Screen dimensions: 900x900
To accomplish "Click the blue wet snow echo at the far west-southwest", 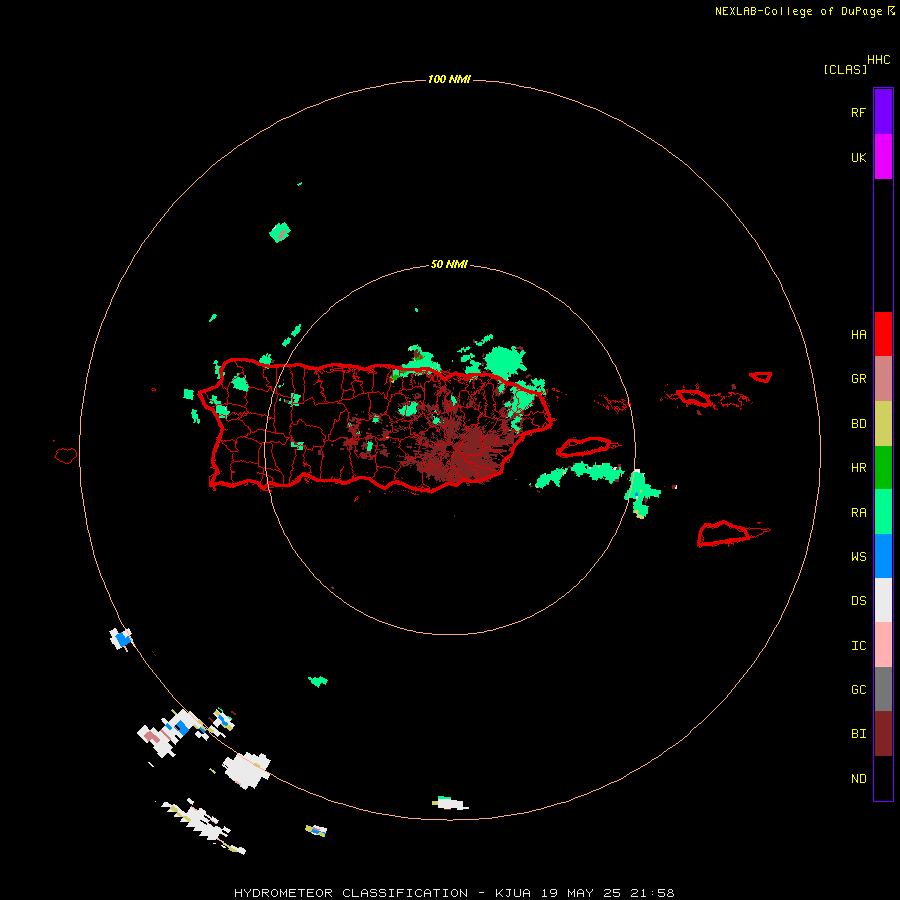I will coord(121,638).
